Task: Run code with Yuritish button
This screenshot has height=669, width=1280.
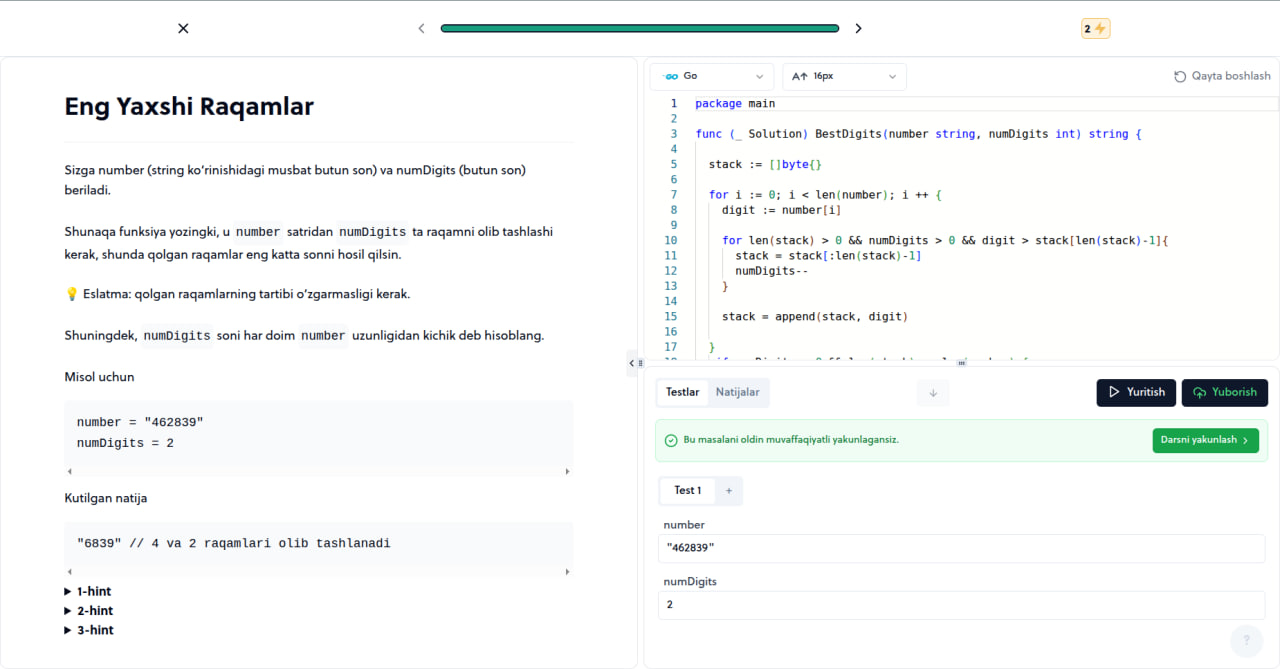Action: tap(1136, 392)
